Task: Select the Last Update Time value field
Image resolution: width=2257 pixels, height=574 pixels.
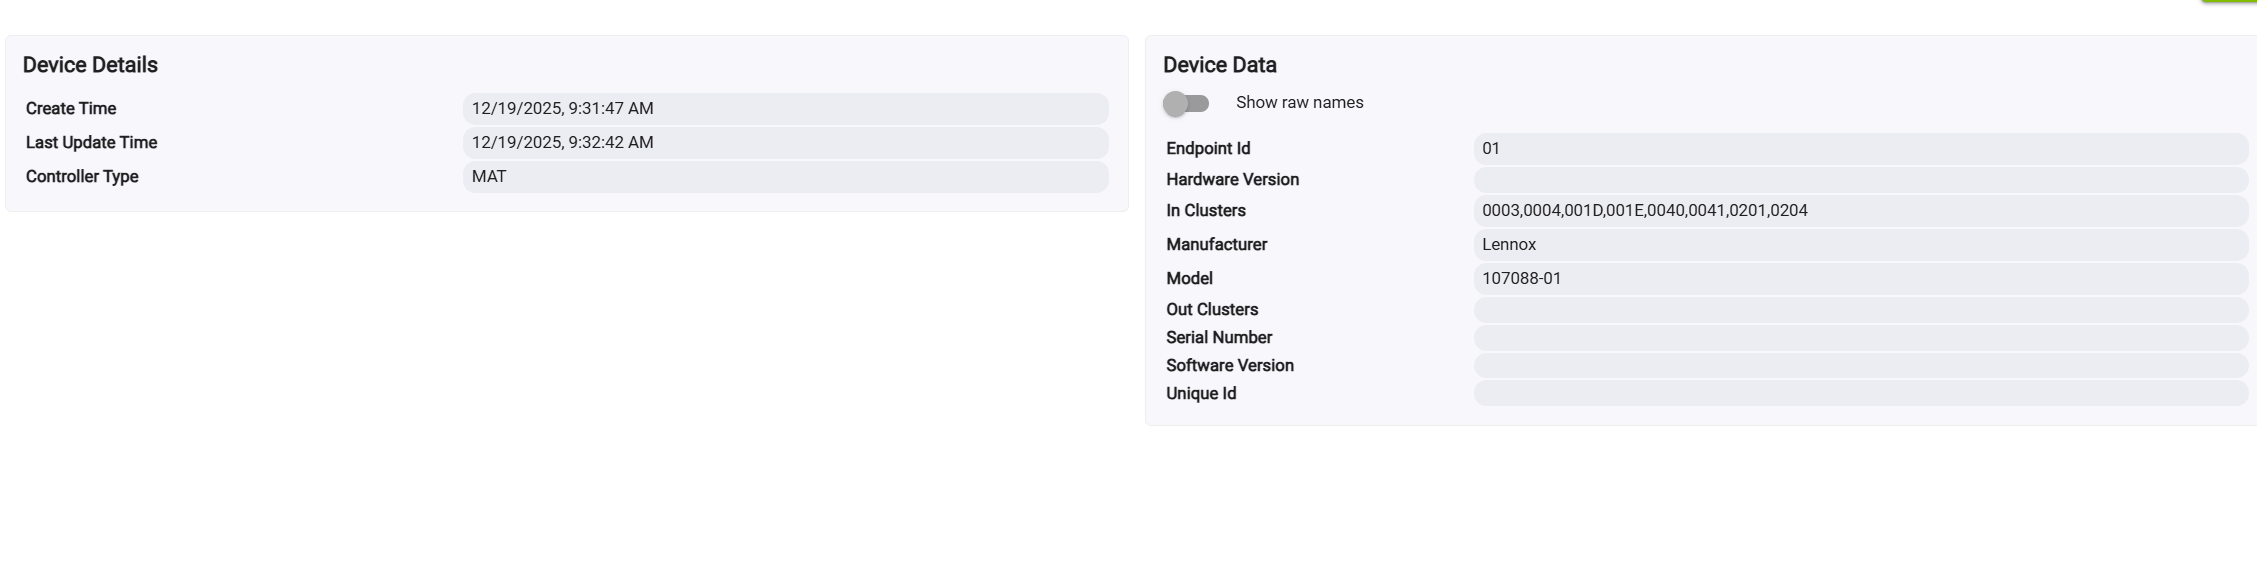Action: click(x=785, y=143)
